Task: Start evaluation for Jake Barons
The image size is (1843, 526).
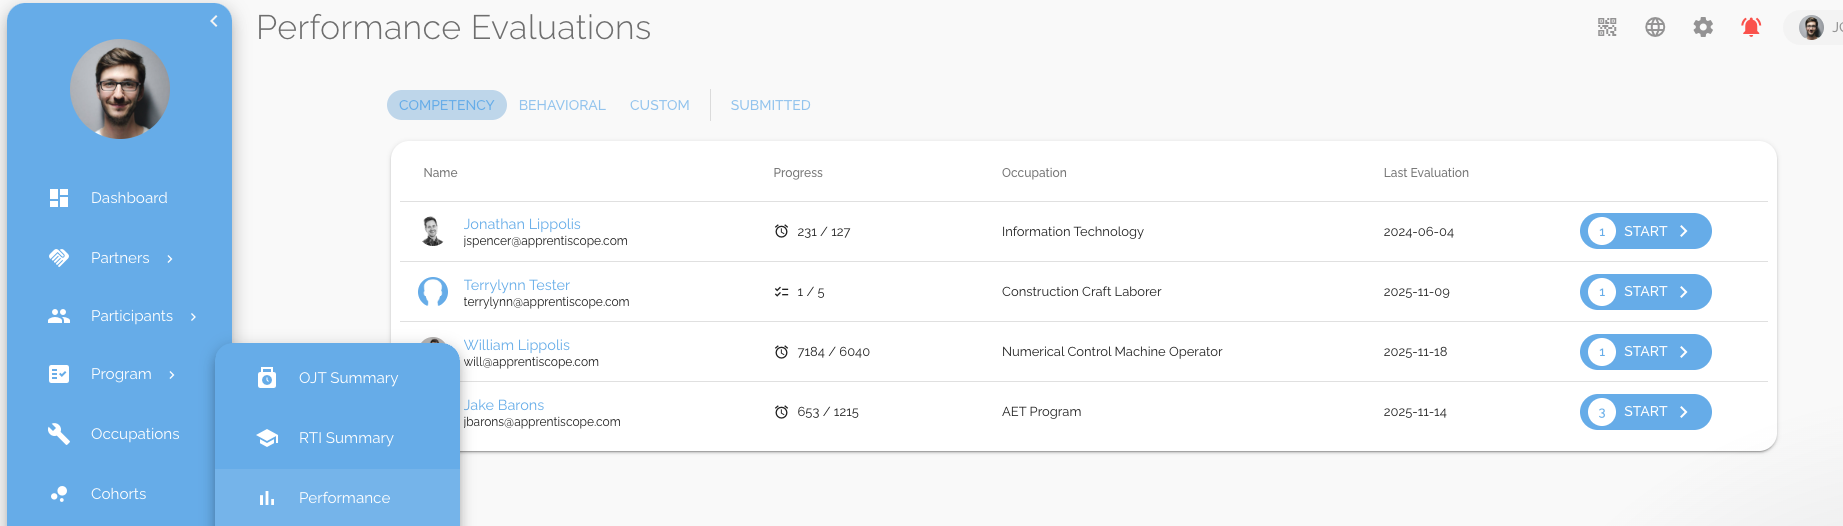Action: (1645, 412)
